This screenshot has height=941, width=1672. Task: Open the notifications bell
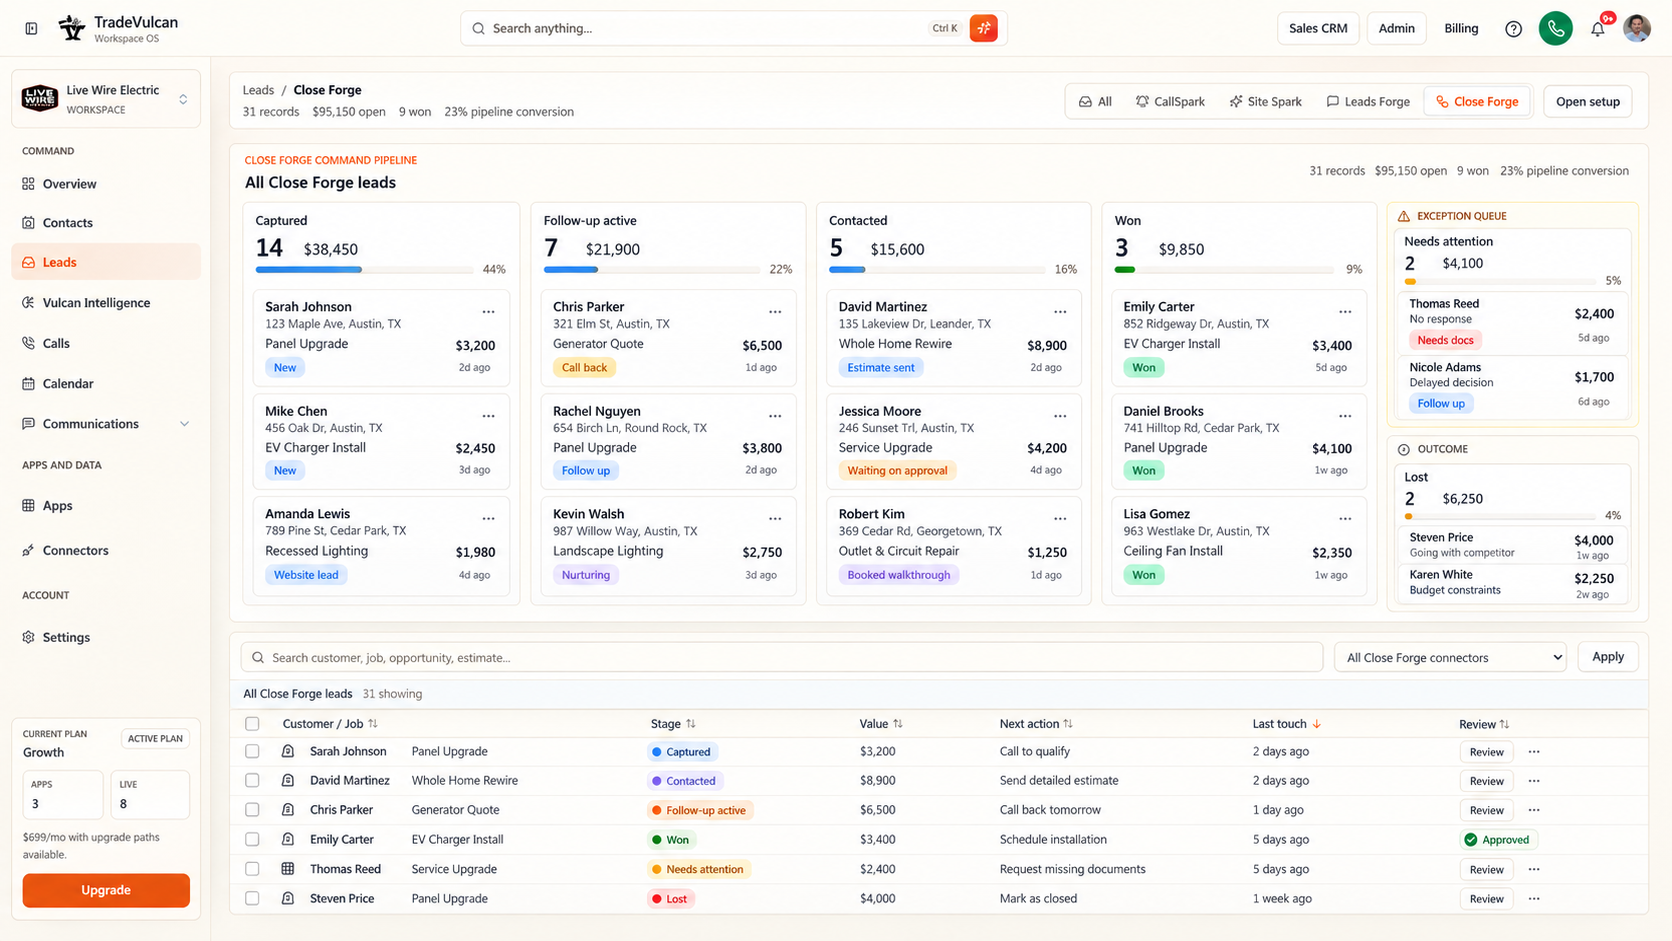(x=1598, y=29)
